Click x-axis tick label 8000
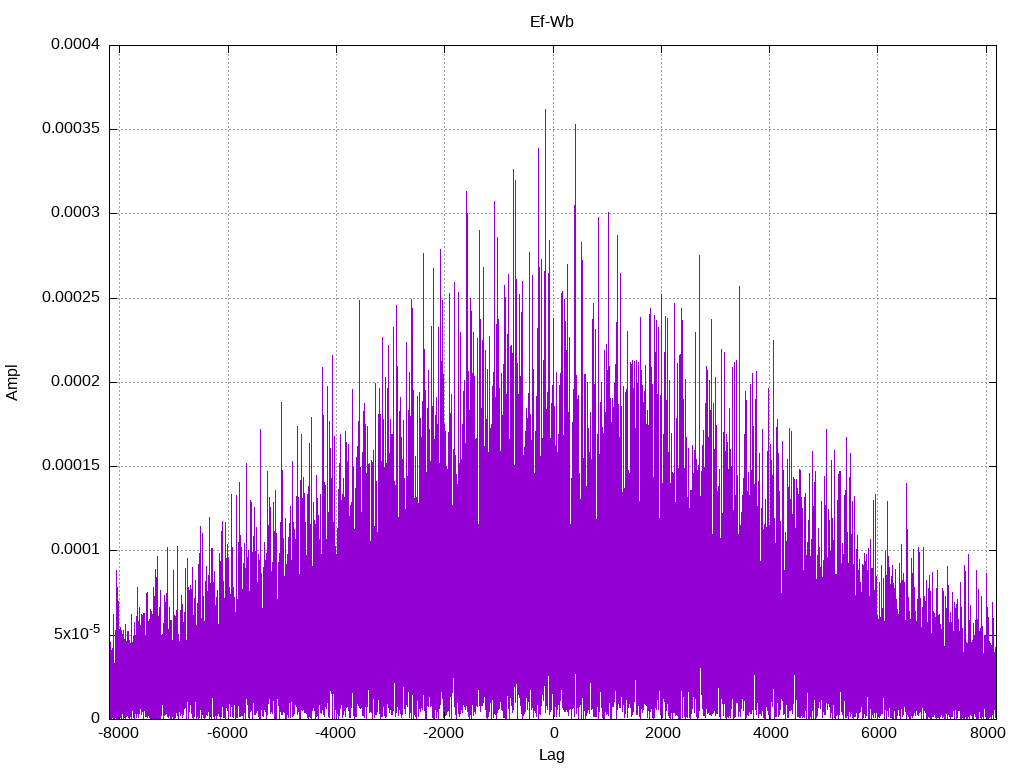The image size is (1024, 768). pyautogui.click(x=987, y=733)
